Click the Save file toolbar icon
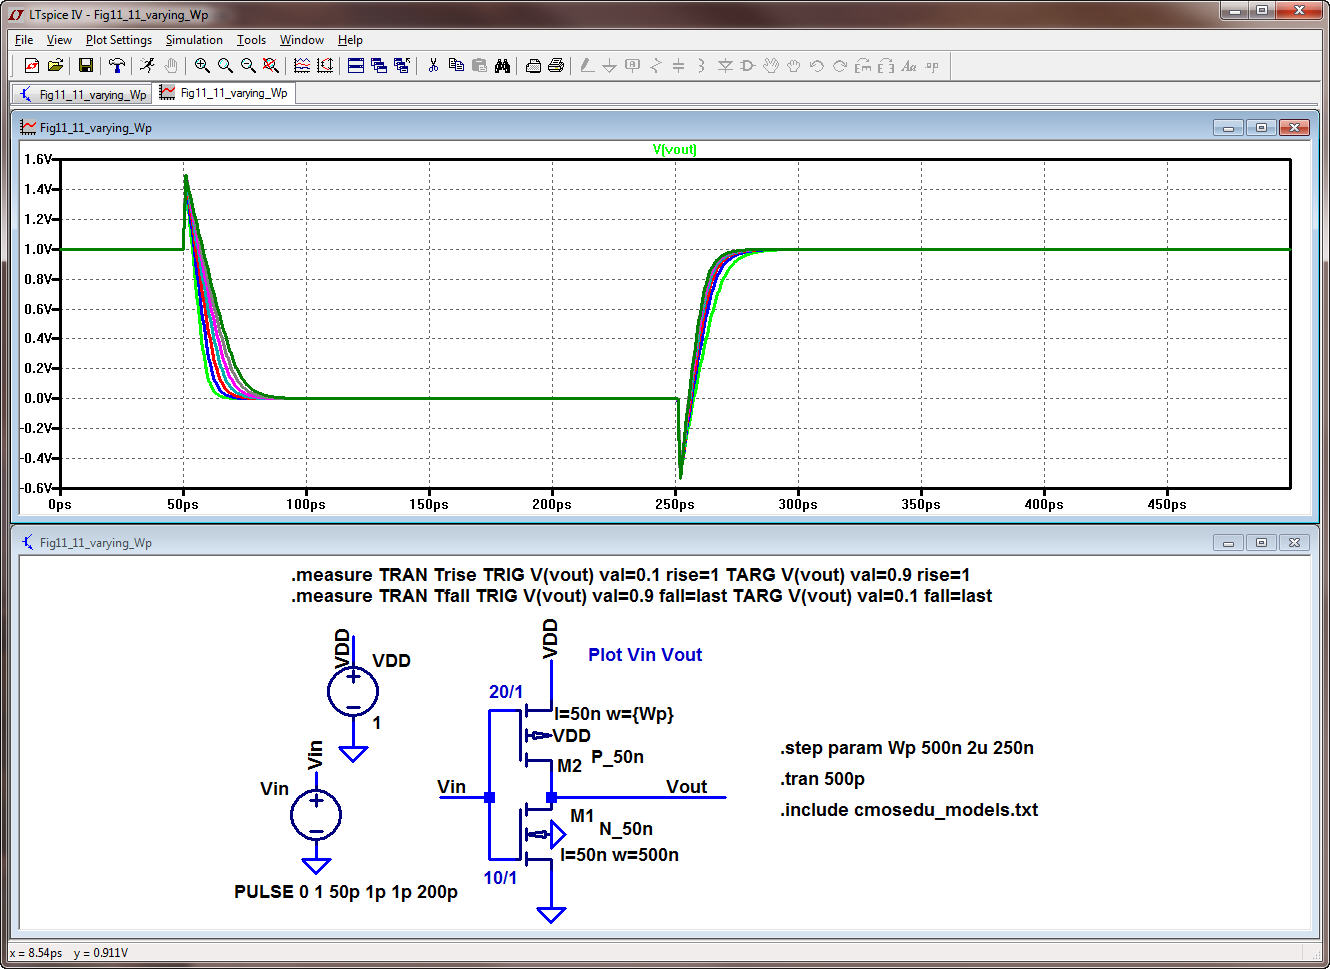This screenshot has height=969, width=1330. (86, 65)
